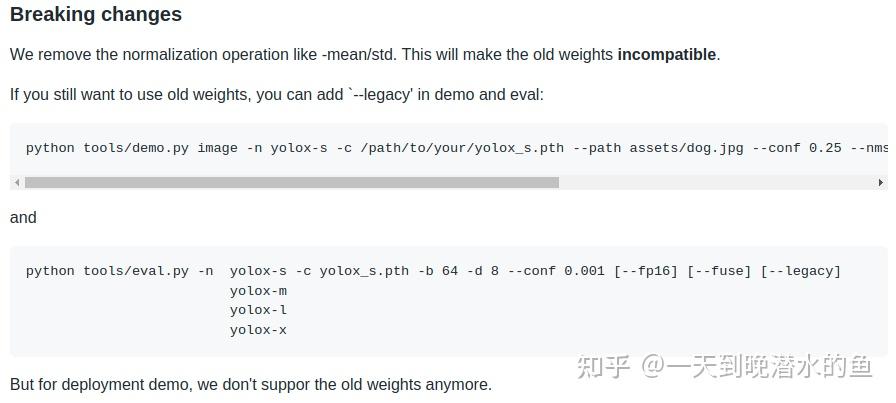Click the sentence about deployment demo
This screenshot has height=403, width=896.
tap(250, 385)
